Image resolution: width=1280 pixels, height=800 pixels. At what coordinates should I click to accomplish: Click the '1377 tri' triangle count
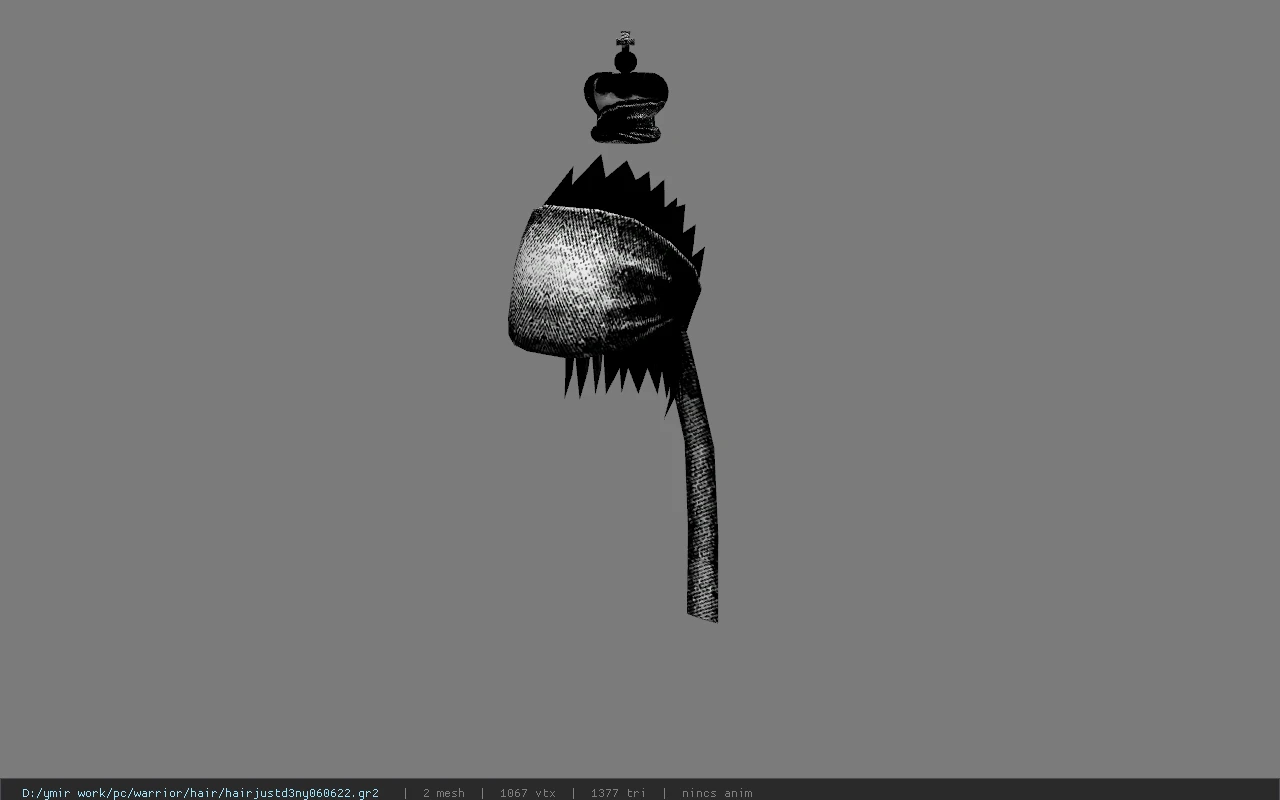(618, 793)
